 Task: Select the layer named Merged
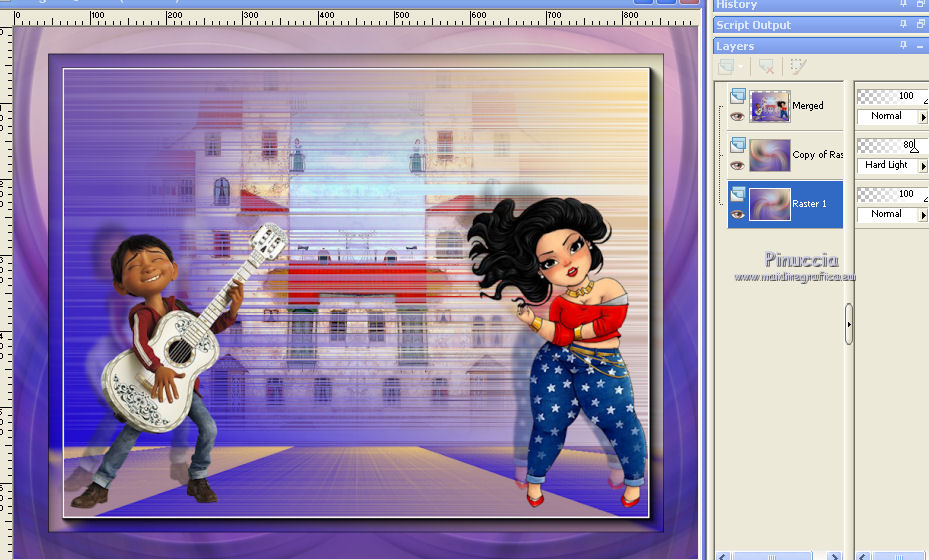click(x=808, y=105)
